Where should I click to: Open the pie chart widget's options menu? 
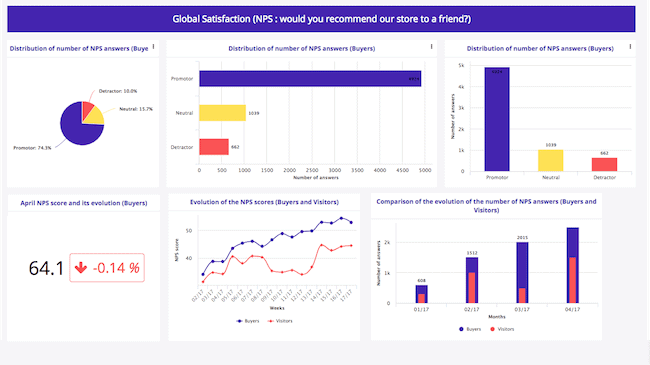(x=154, y=47)
